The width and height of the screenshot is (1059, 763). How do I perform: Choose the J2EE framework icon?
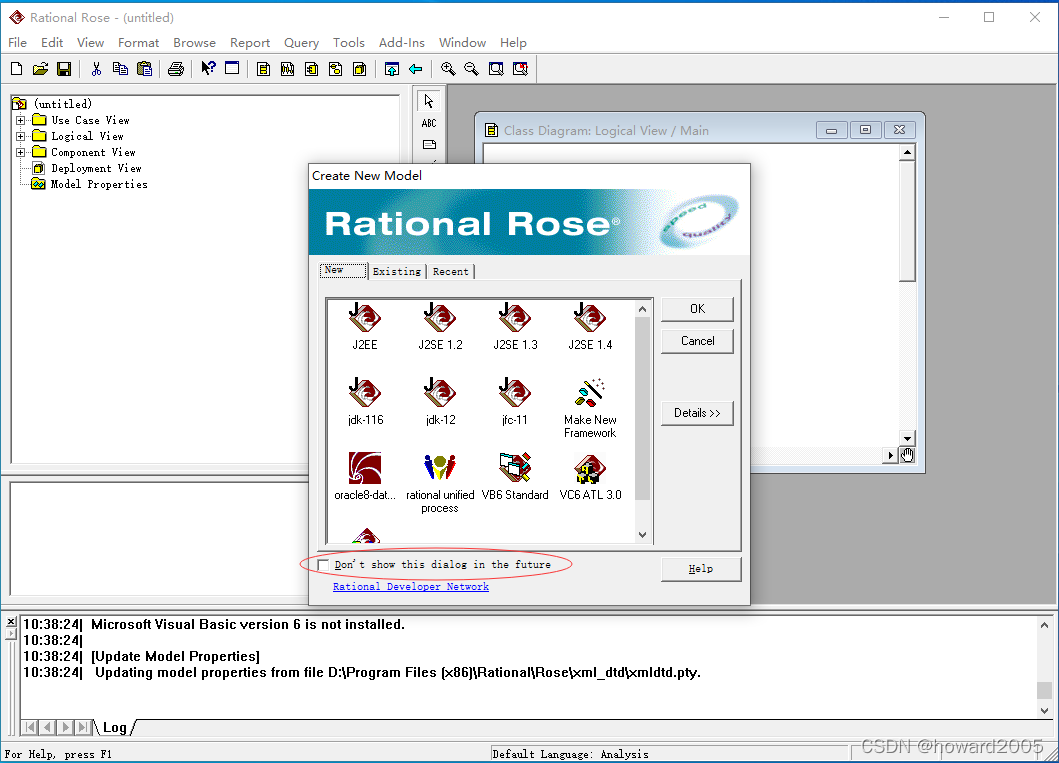click(x=365, y=327)
